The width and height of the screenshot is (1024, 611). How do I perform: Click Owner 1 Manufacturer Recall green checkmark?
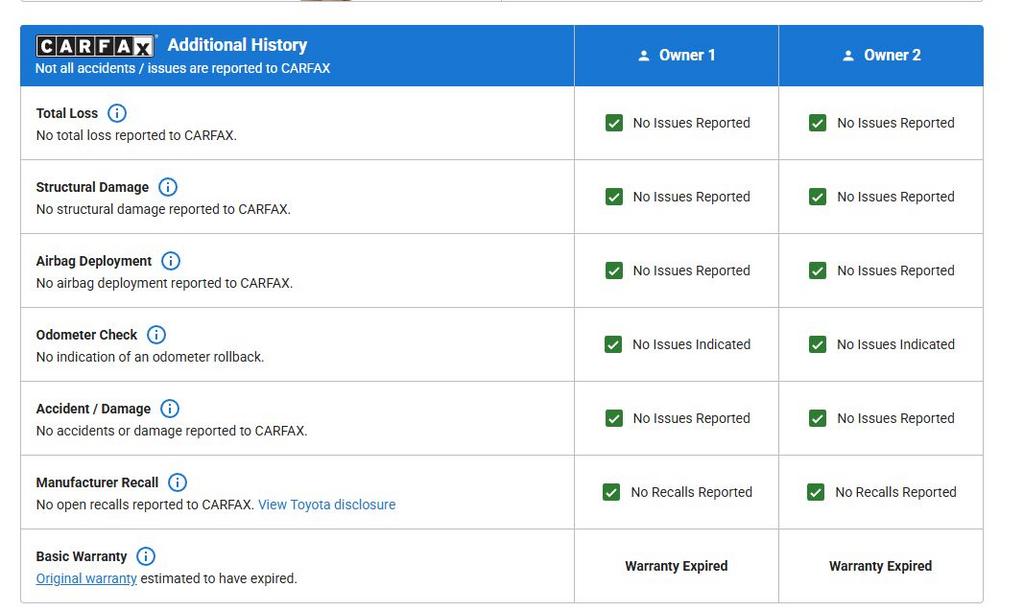(612, 492)
